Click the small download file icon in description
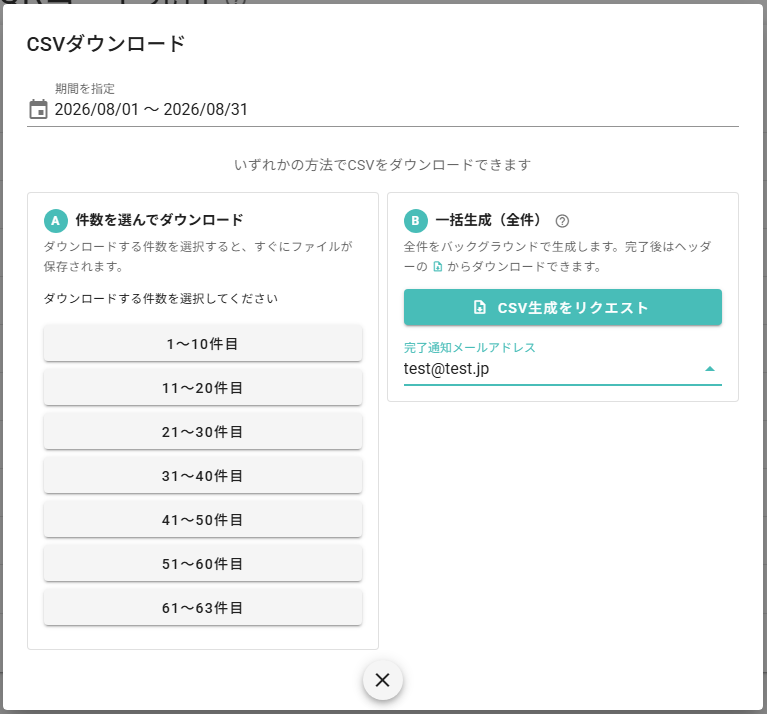Screen dimensions: 767x714 pyautogui.click(x=438, y=267)
